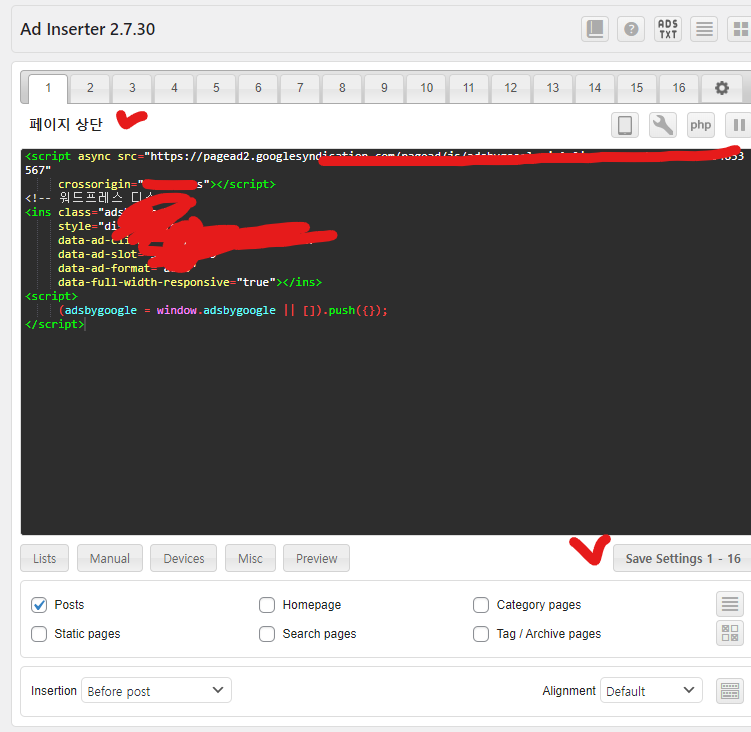Switch to block tab 5
Image resolution: width=751 pixels, height=732 pixels.
point(216,88)
